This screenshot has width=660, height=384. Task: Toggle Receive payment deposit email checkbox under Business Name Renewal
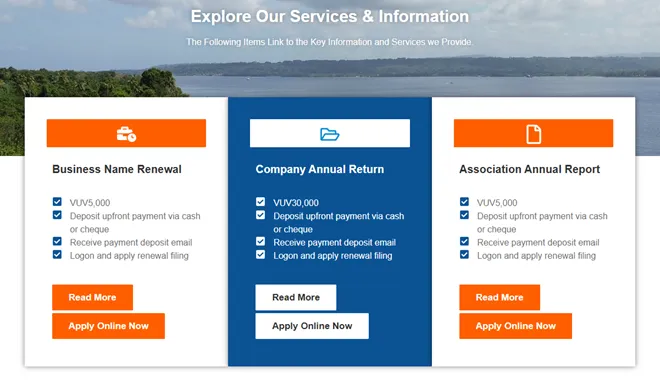57,241
